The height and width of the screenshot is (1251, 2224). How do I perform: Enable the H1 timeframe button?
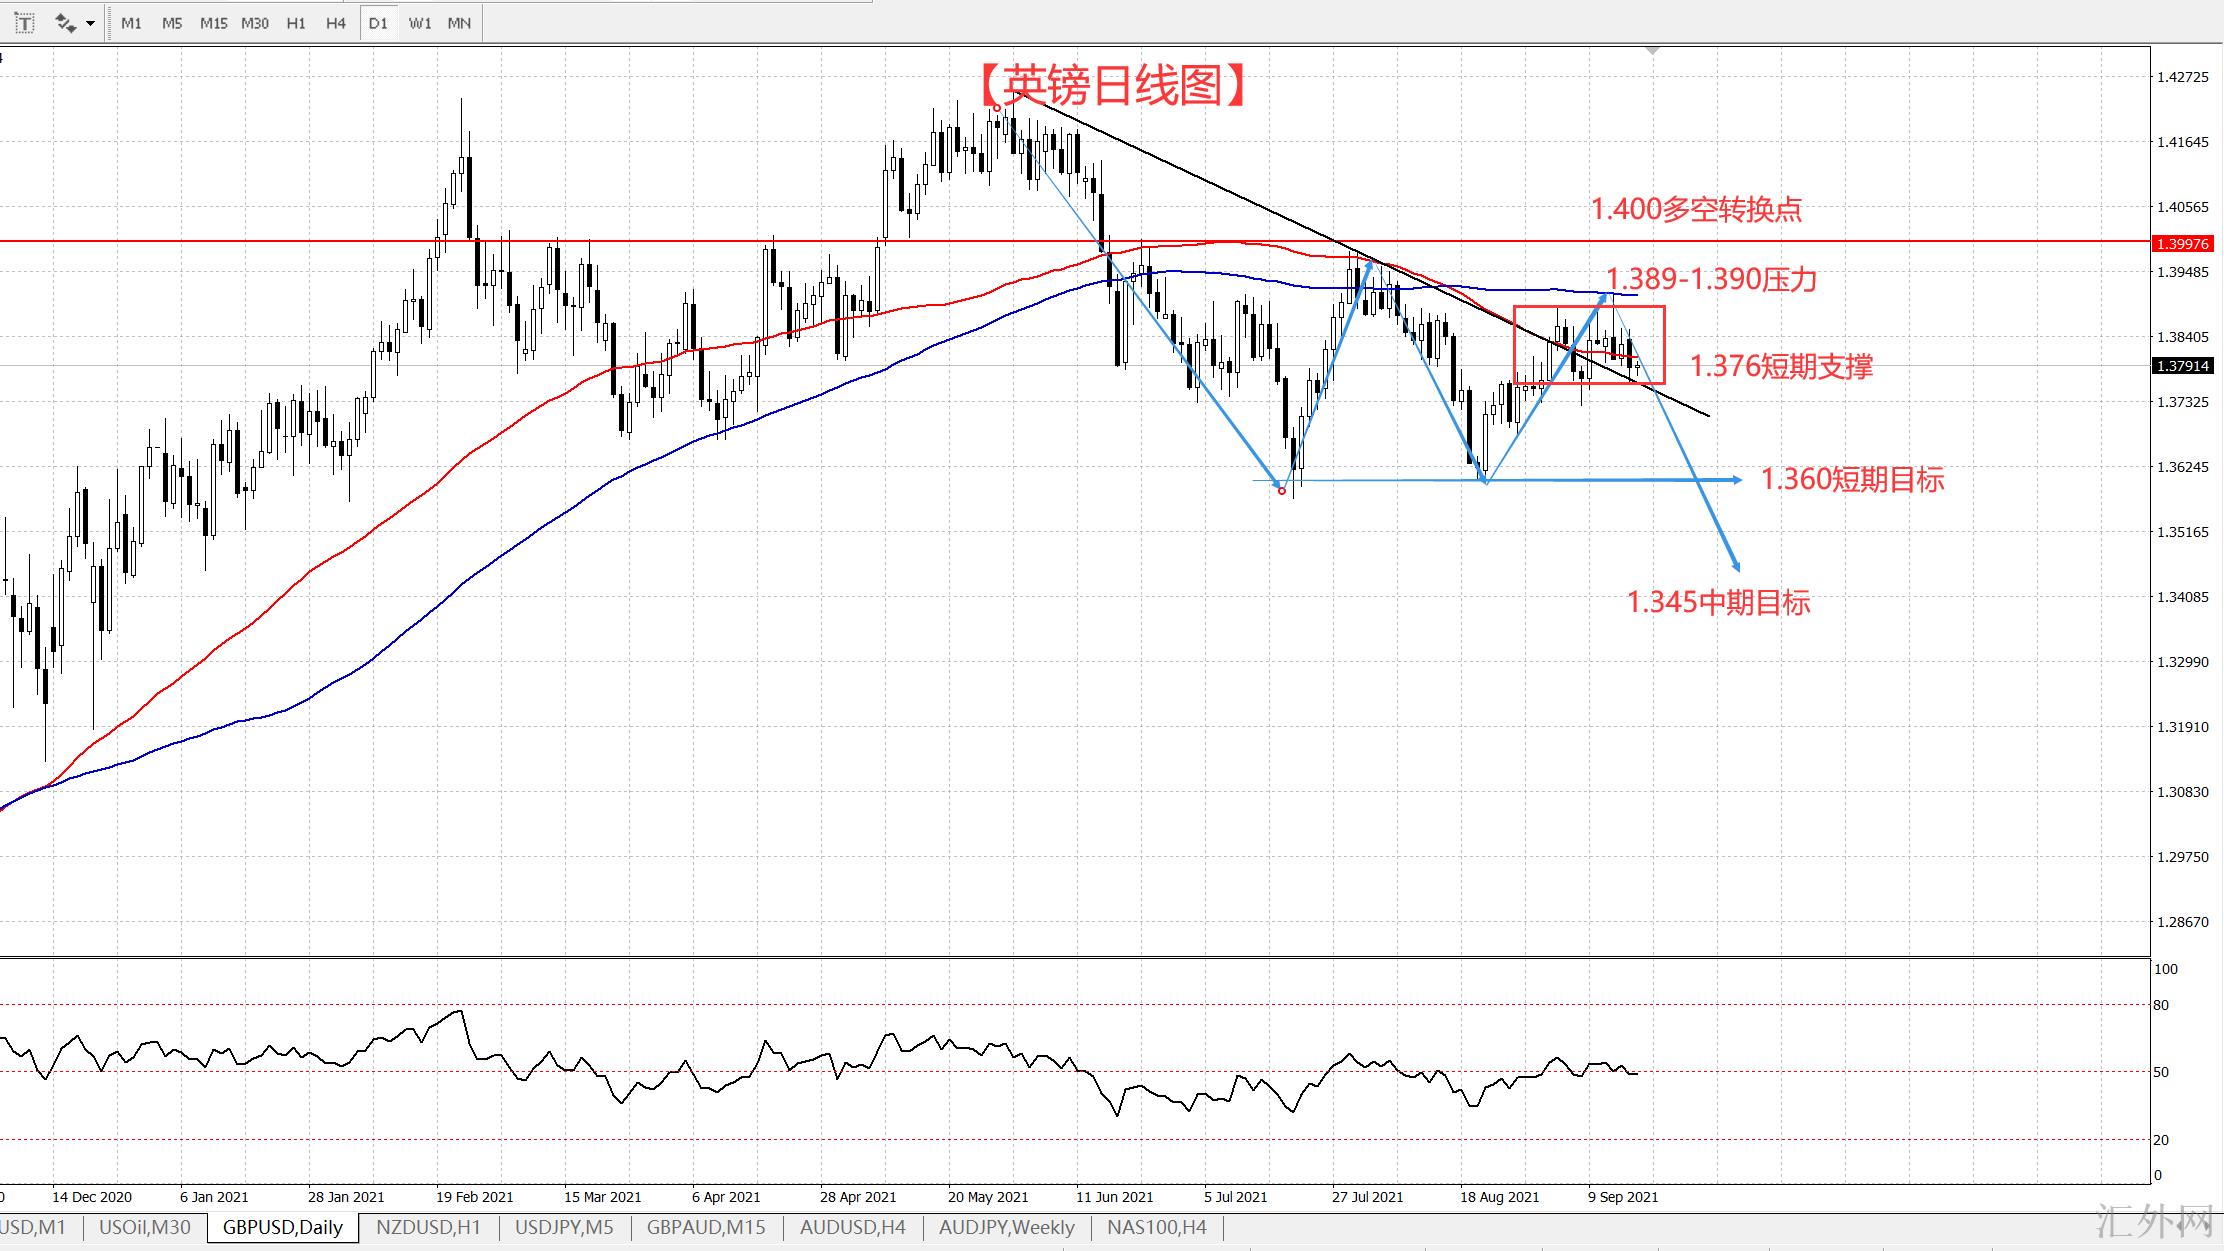click(296, 23)
